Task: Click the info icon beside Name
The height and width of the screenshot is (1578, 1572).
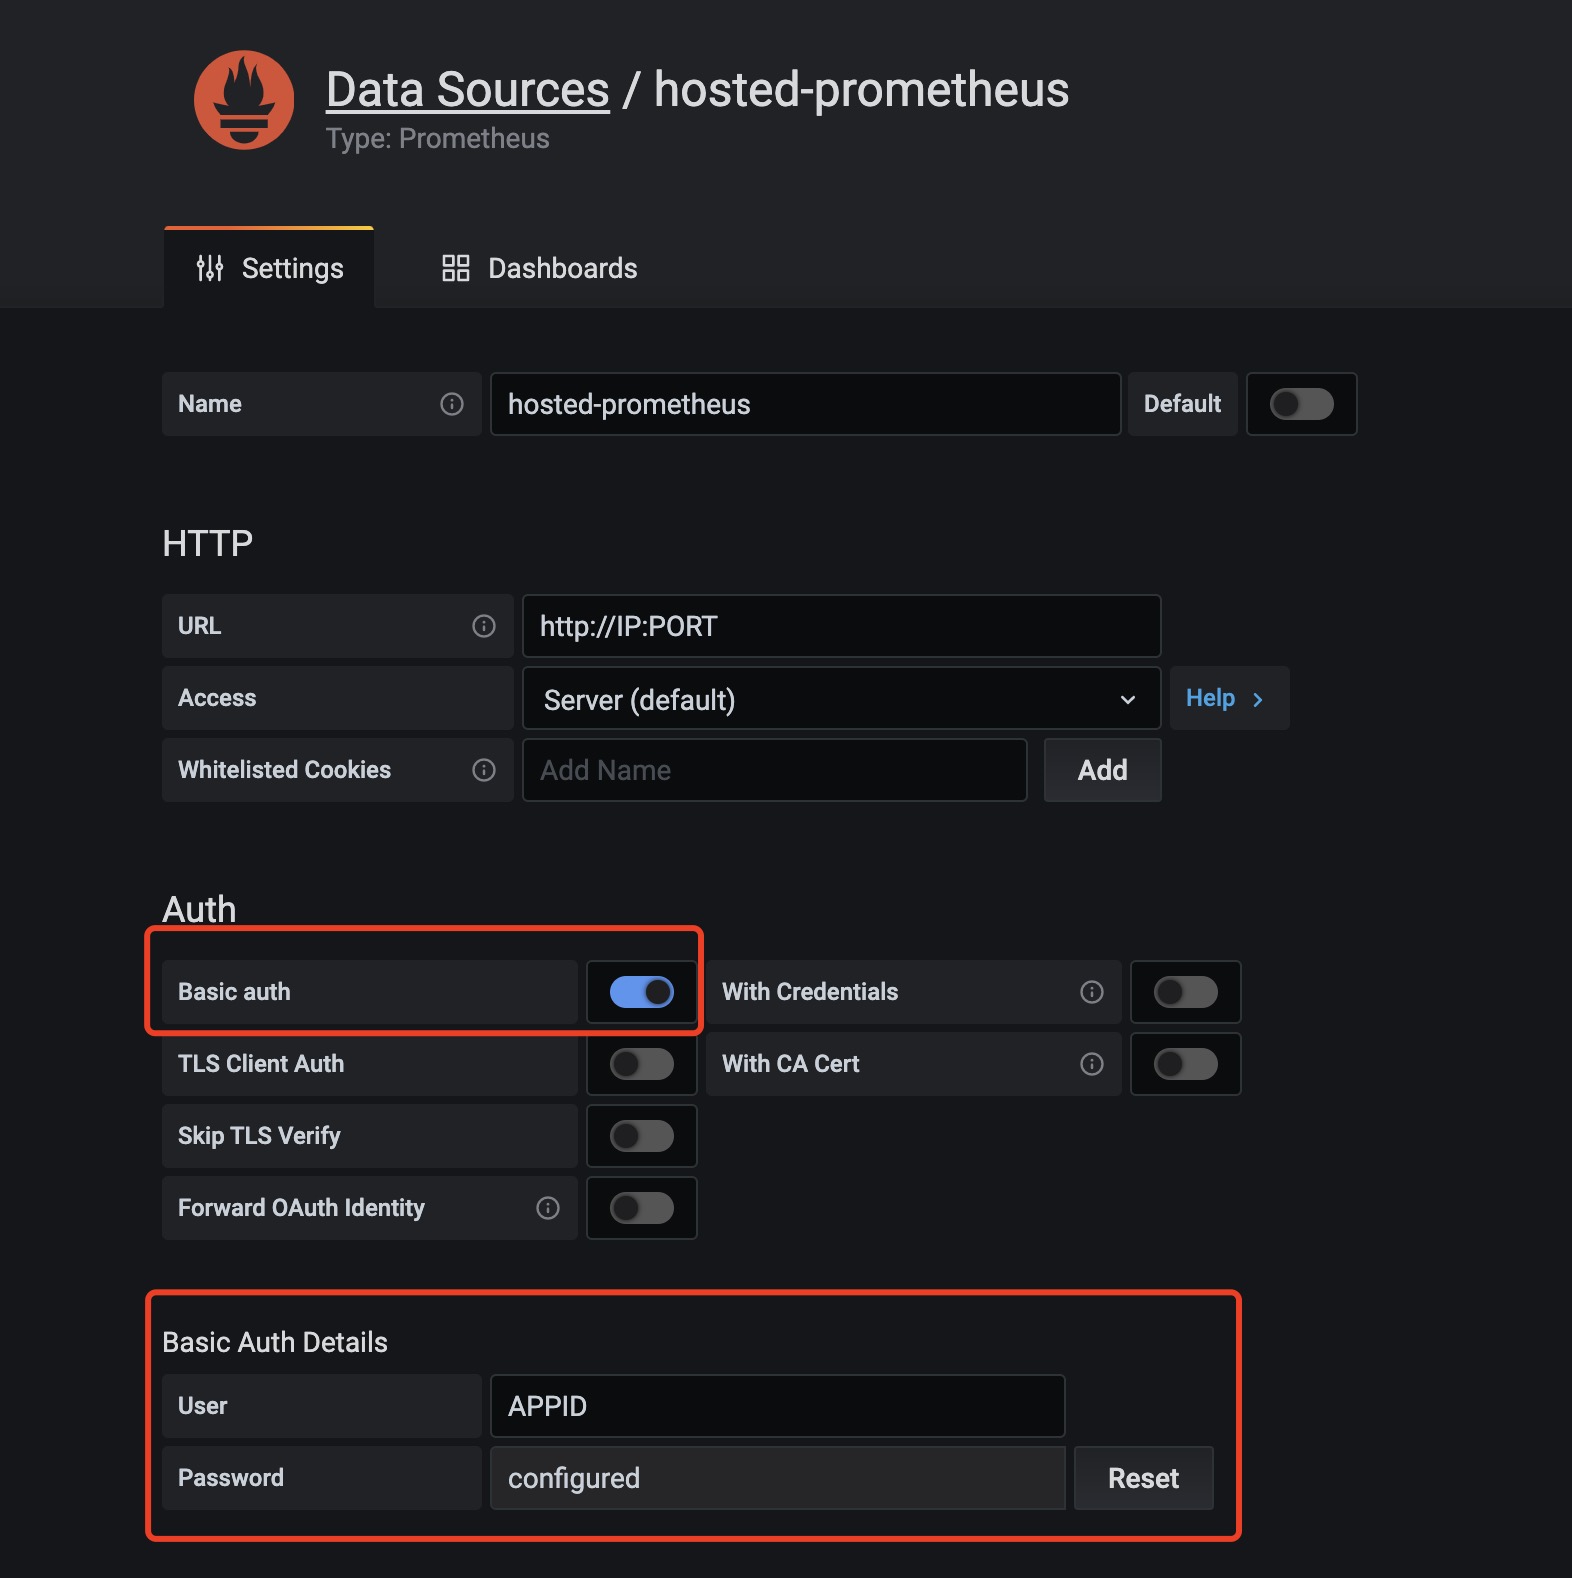Action: (452, 404)
